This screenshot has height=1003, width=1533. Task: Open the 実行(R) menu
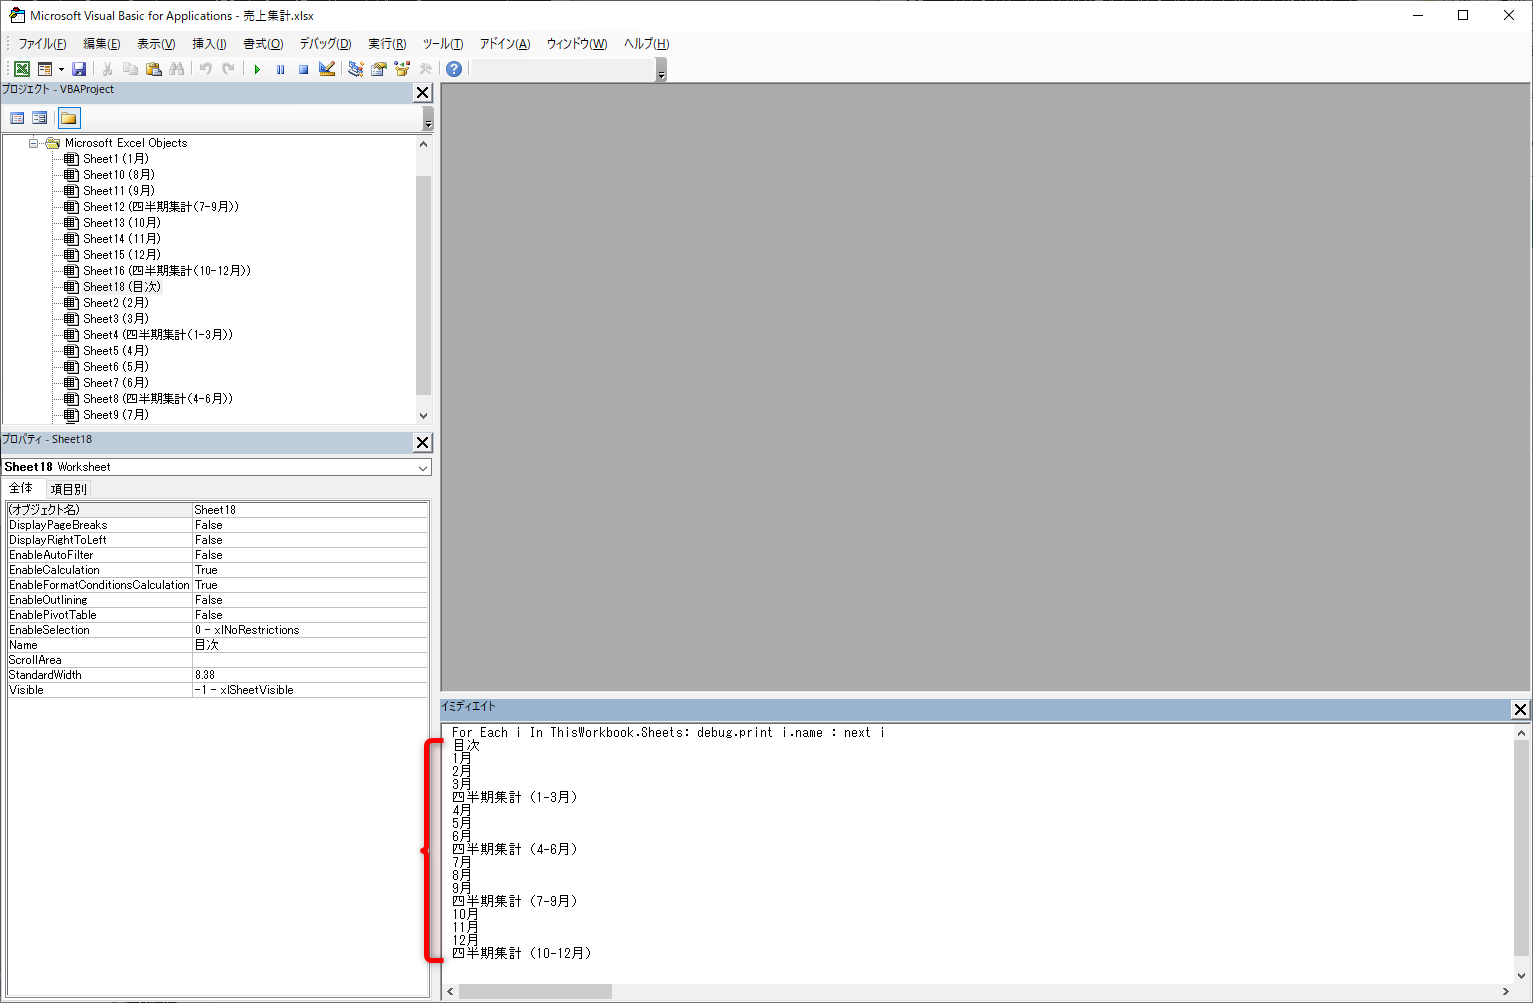coord(387,44)
